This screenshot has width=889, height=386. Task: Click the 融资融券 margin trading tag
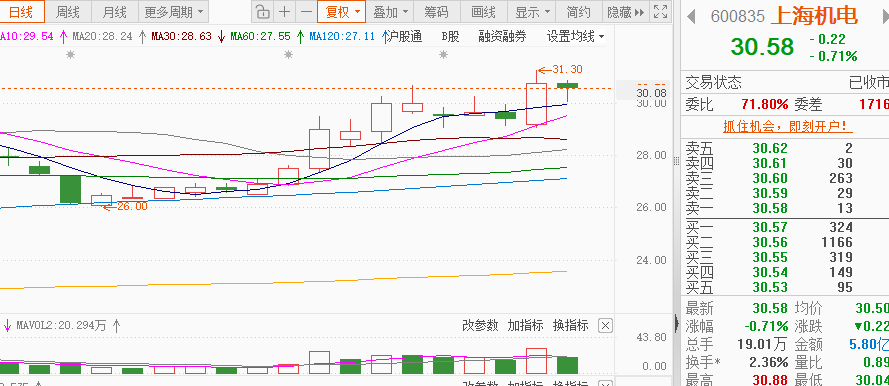pyautogui.click(x=502, y=37)
